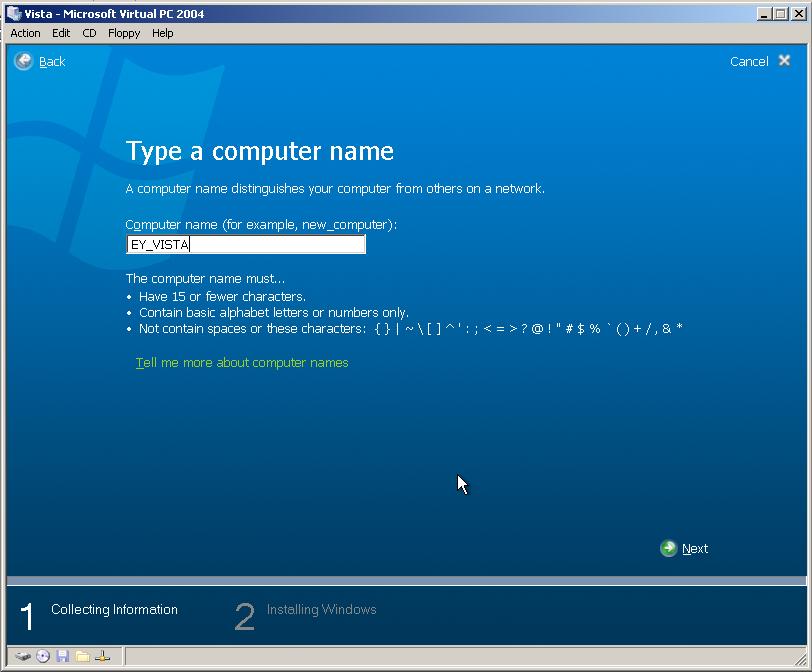Click the round Back arrow icon
The image size is (812, 672).
(23, 61)
